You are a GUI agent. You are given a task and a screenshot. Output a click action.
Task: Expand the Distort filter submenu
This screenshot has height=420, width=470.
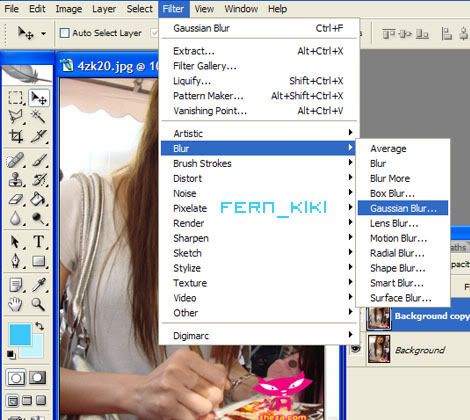(x=257, y=178)
